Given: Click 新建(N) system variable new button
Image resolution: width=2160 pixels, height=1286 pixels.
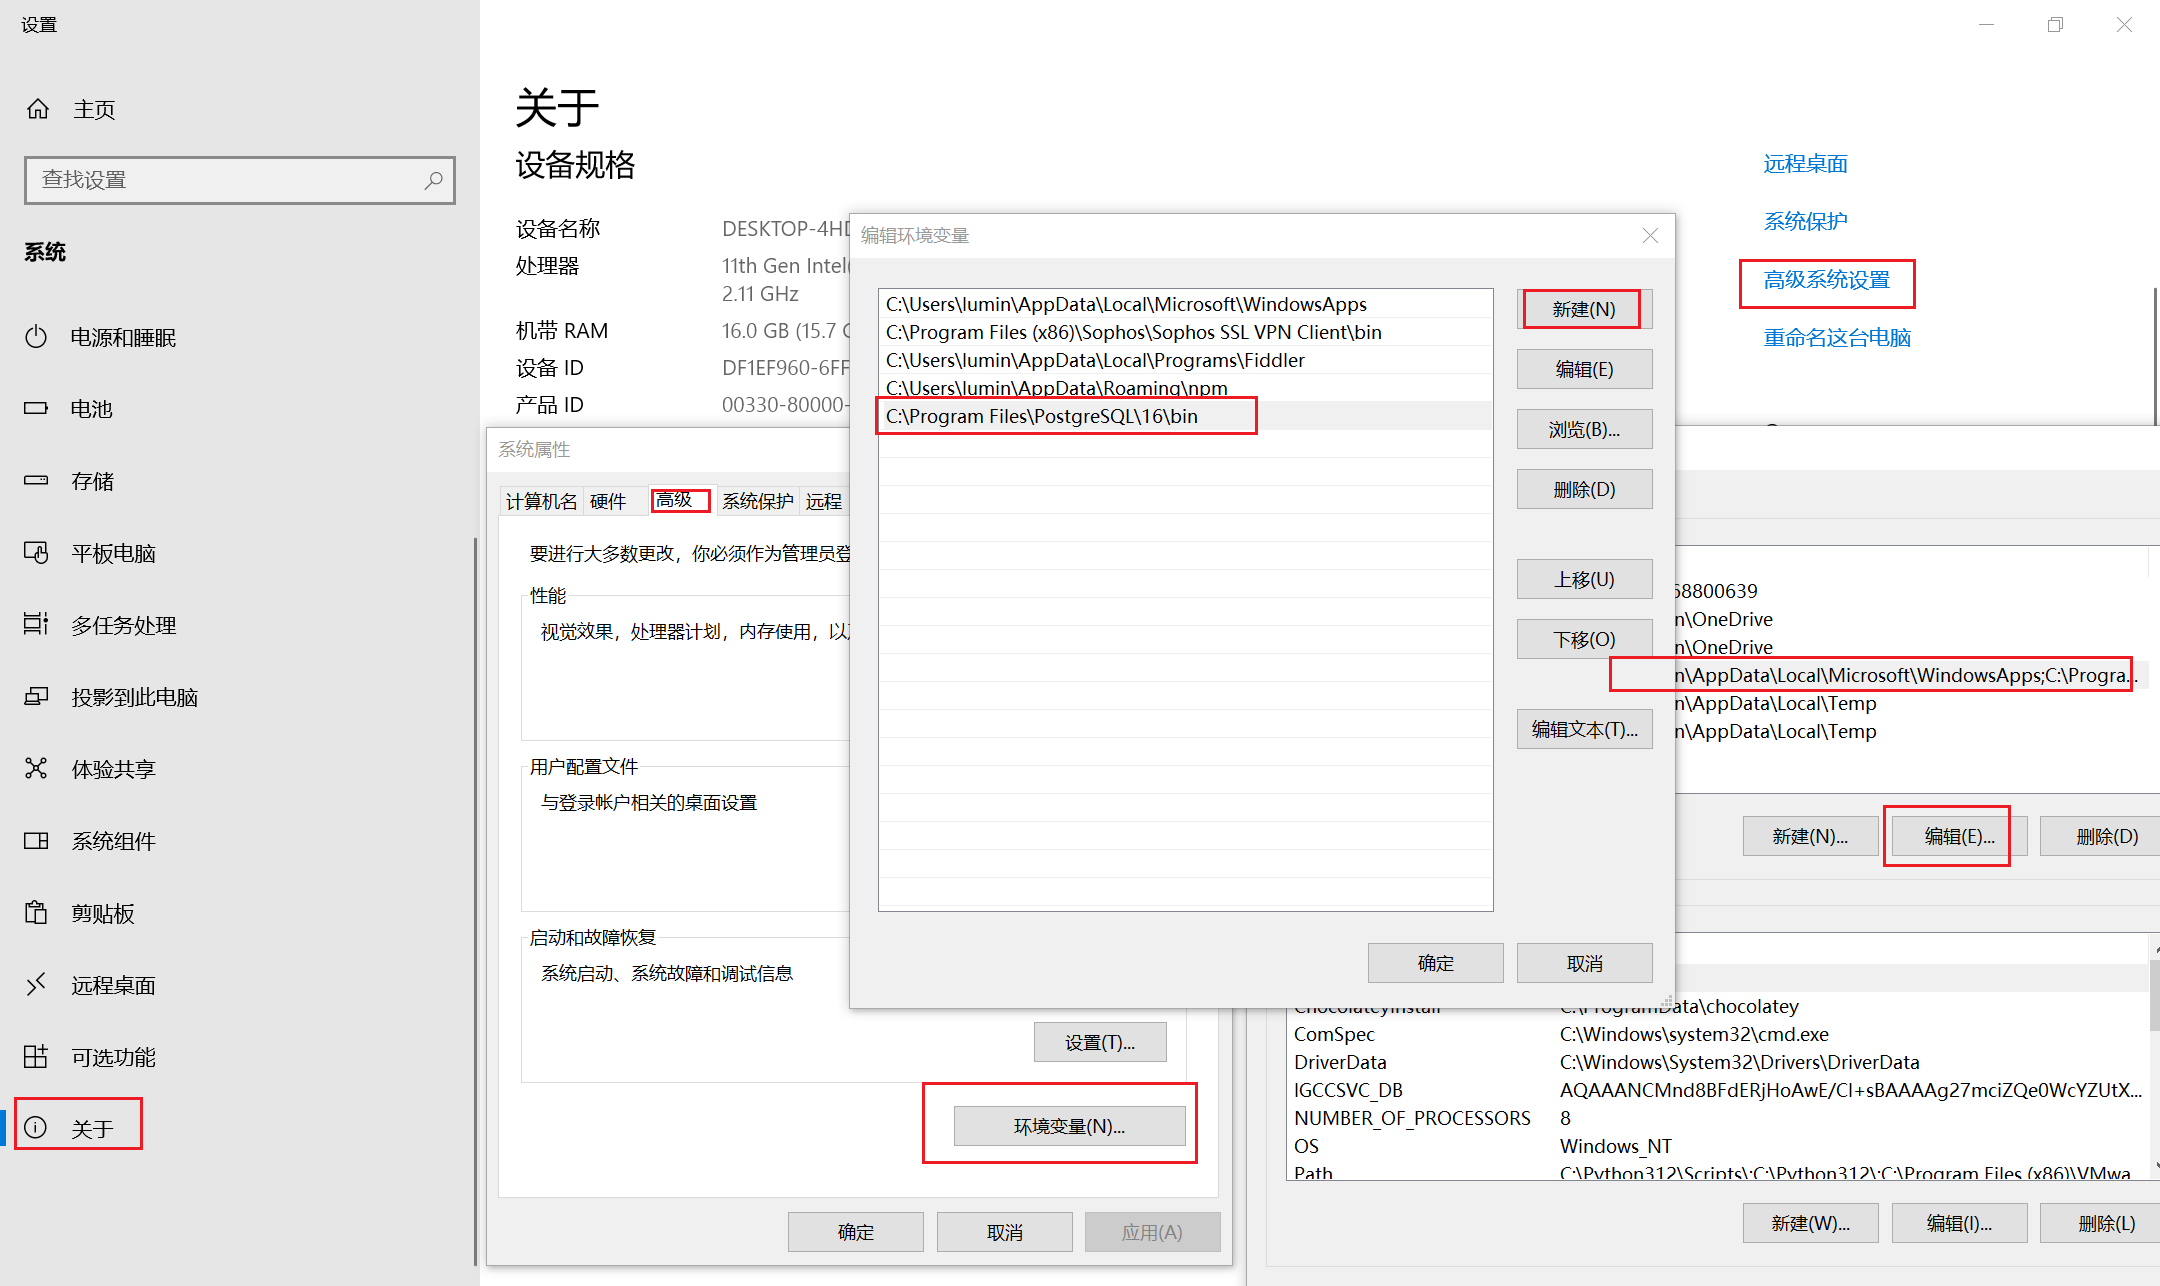Looking at the screenshot, I should 1583,308.
